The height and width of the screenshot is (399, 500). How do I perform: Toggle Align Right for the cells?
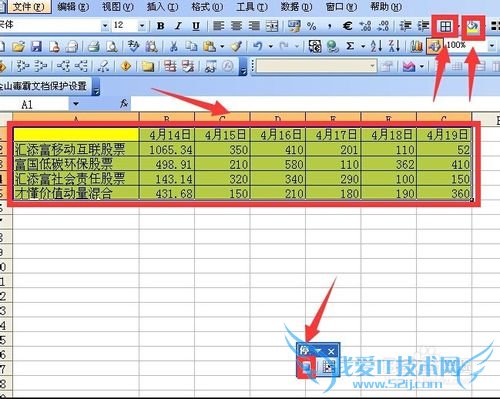tap(254, 26)
